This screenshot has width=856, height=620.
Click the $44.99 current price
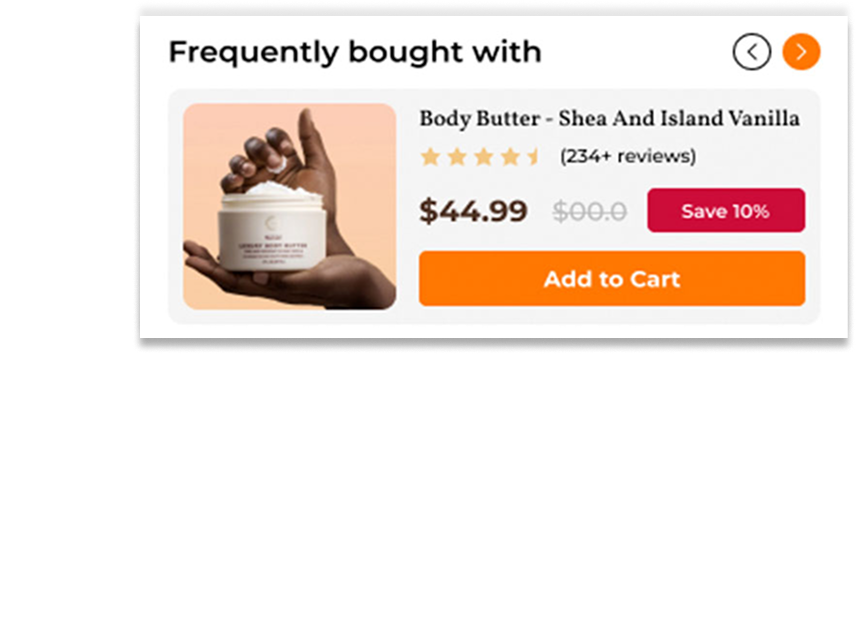point(473,211)
